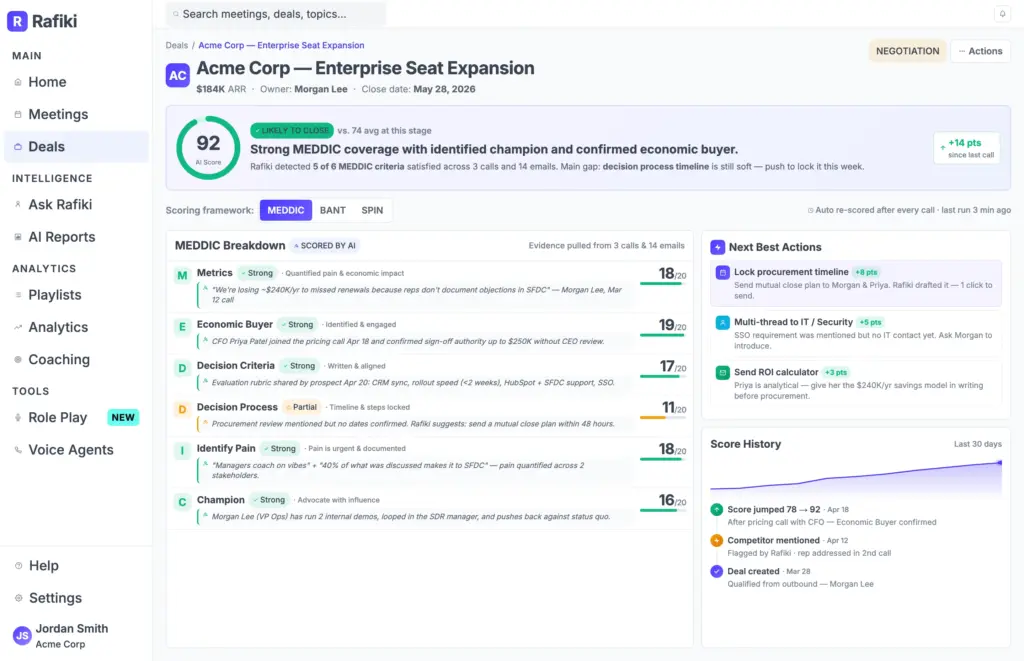The height and width of the screenshot is (661, 1024).
Task: Click the Analytics sidebar icon
Action: [x=18, y=327]
